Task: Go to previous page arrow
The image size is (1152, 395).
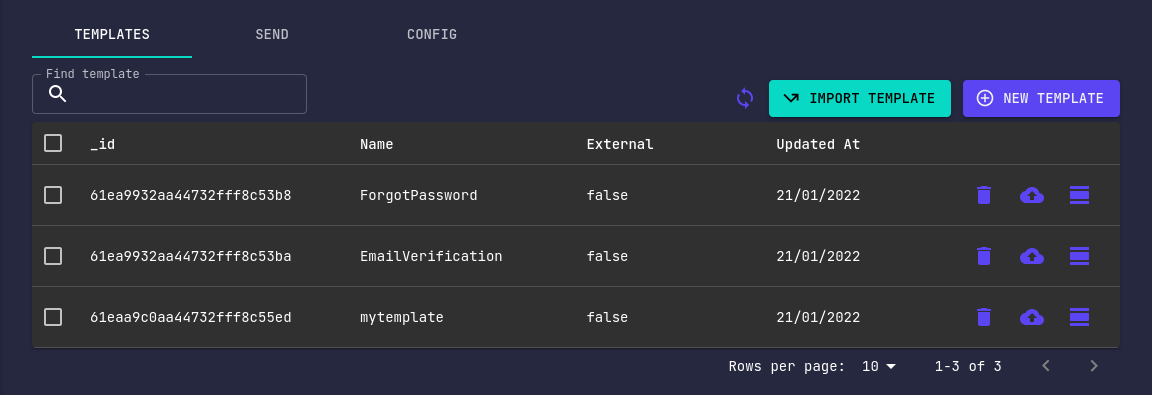Action: 1046,366
